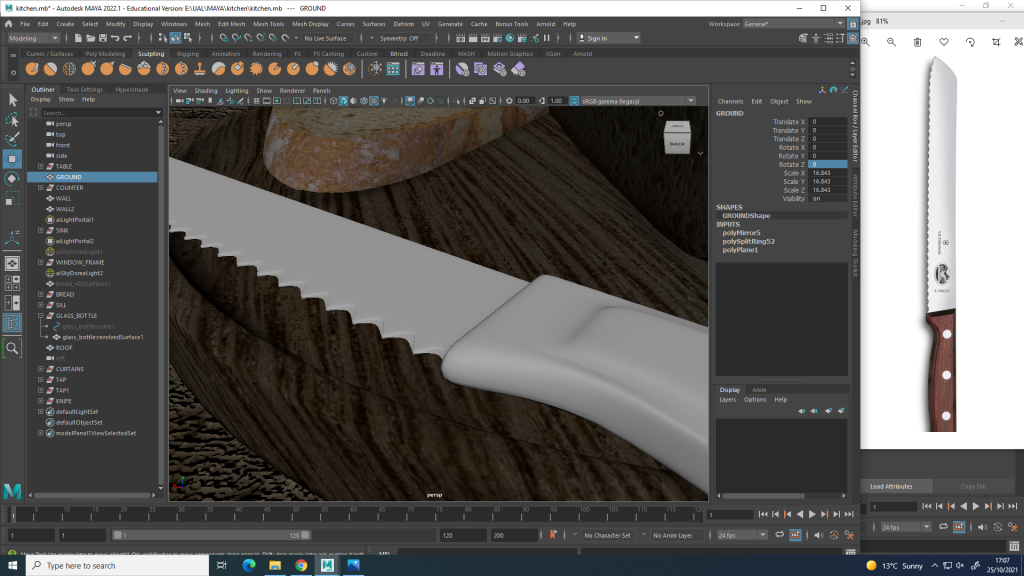Toggle the No Live Surface field
This screenshot has height=576, width=1024.
pos(326,39)
